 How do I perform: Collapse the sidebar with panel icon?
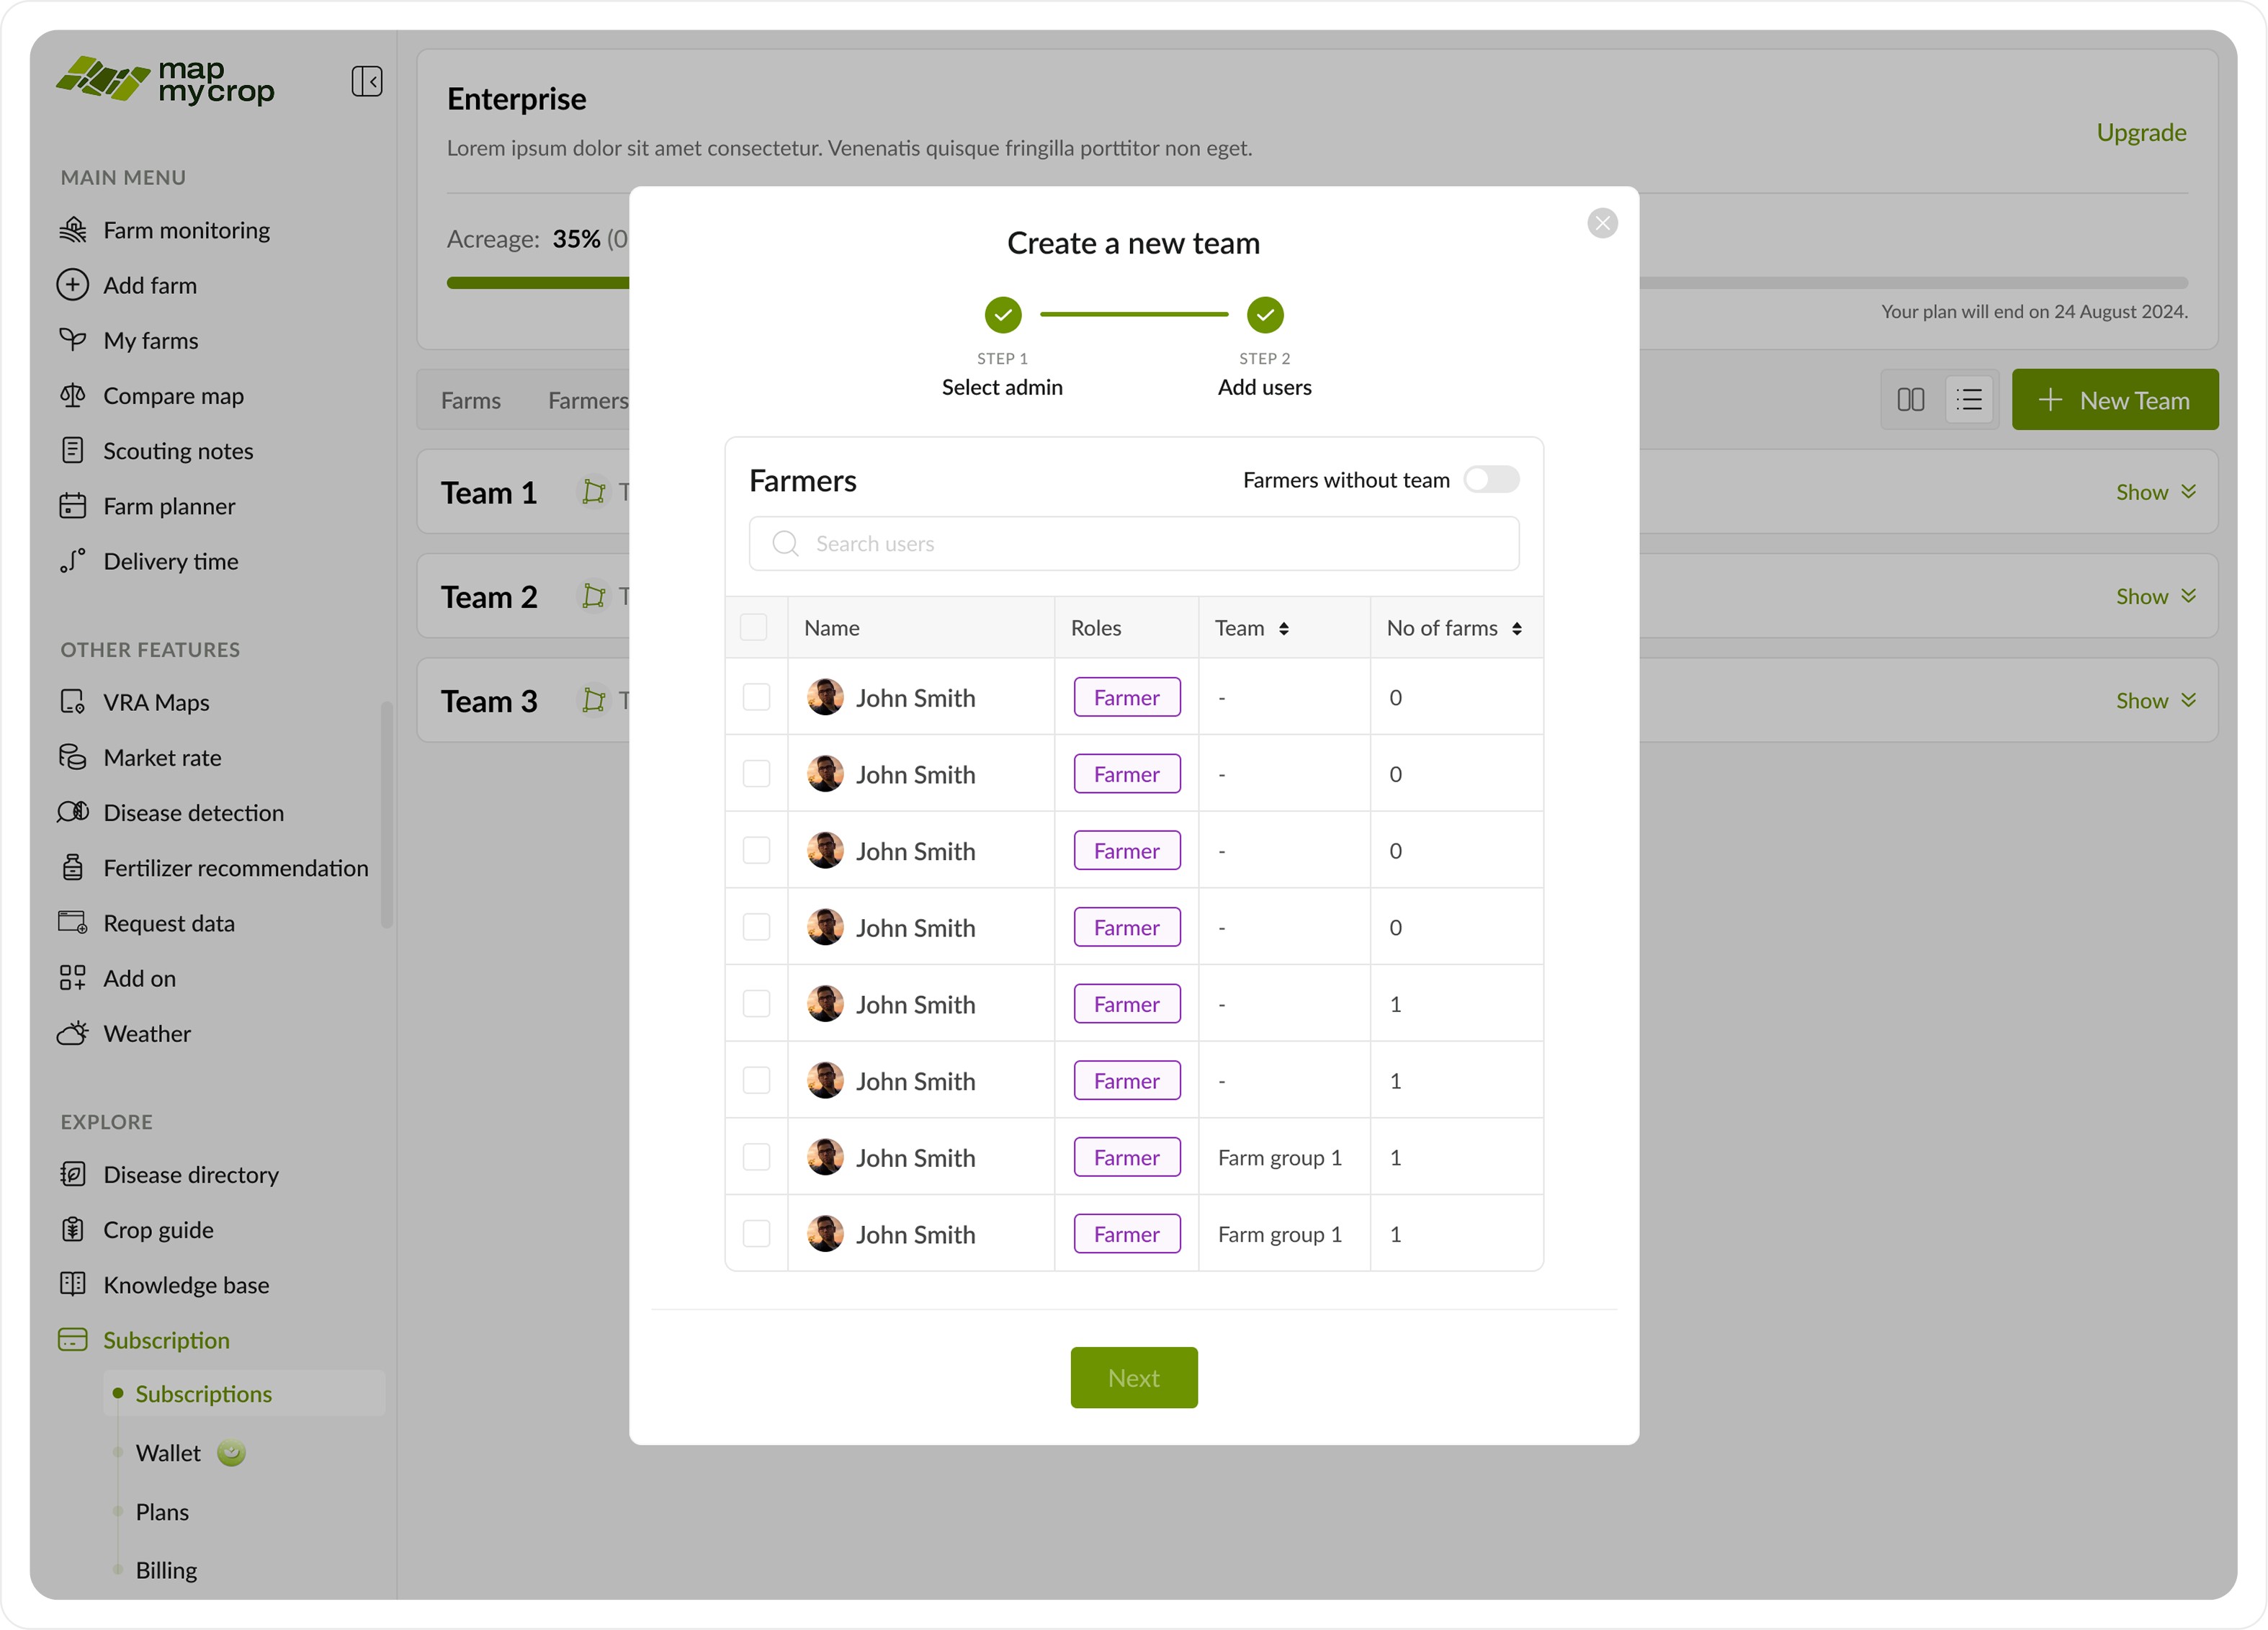tap(366, 81)
